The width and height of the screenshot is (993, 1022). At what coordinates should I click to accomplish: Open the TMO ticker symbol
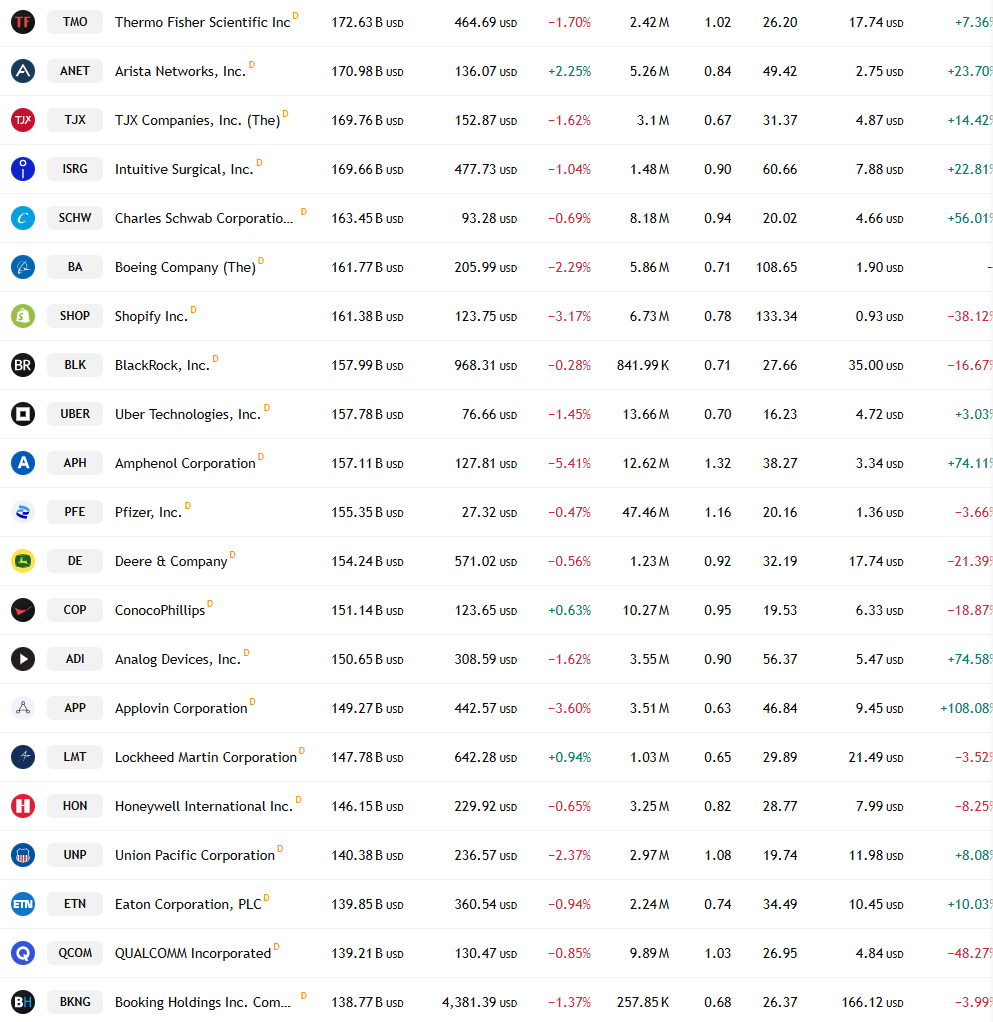(75, 22)
